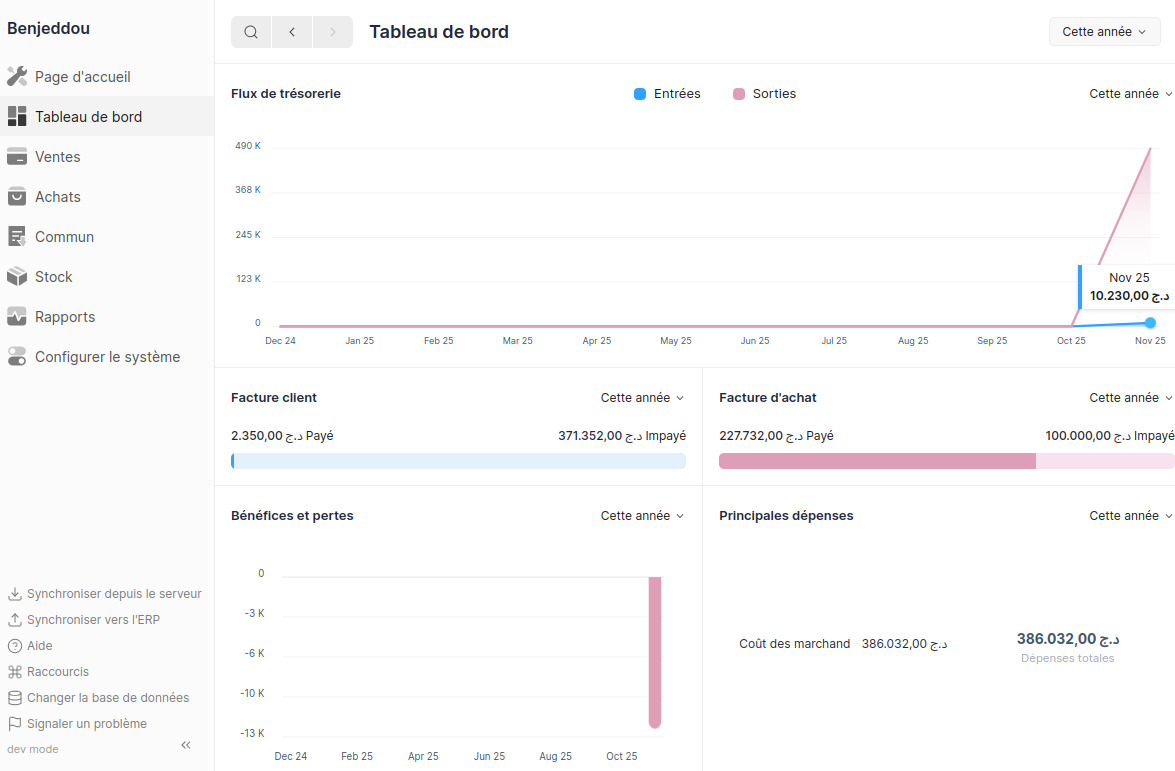1175x771 pixels.
Task: Open Page d'accueil in sidebar
Action: (82, 77)
